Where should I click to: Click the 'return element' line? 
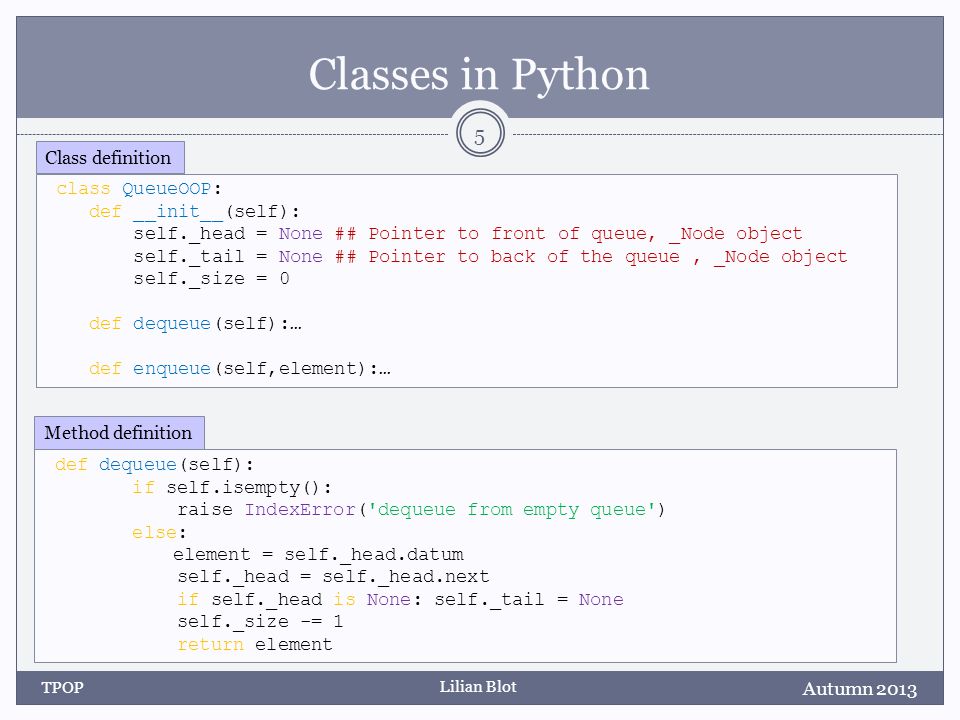[x=255, y=645]
